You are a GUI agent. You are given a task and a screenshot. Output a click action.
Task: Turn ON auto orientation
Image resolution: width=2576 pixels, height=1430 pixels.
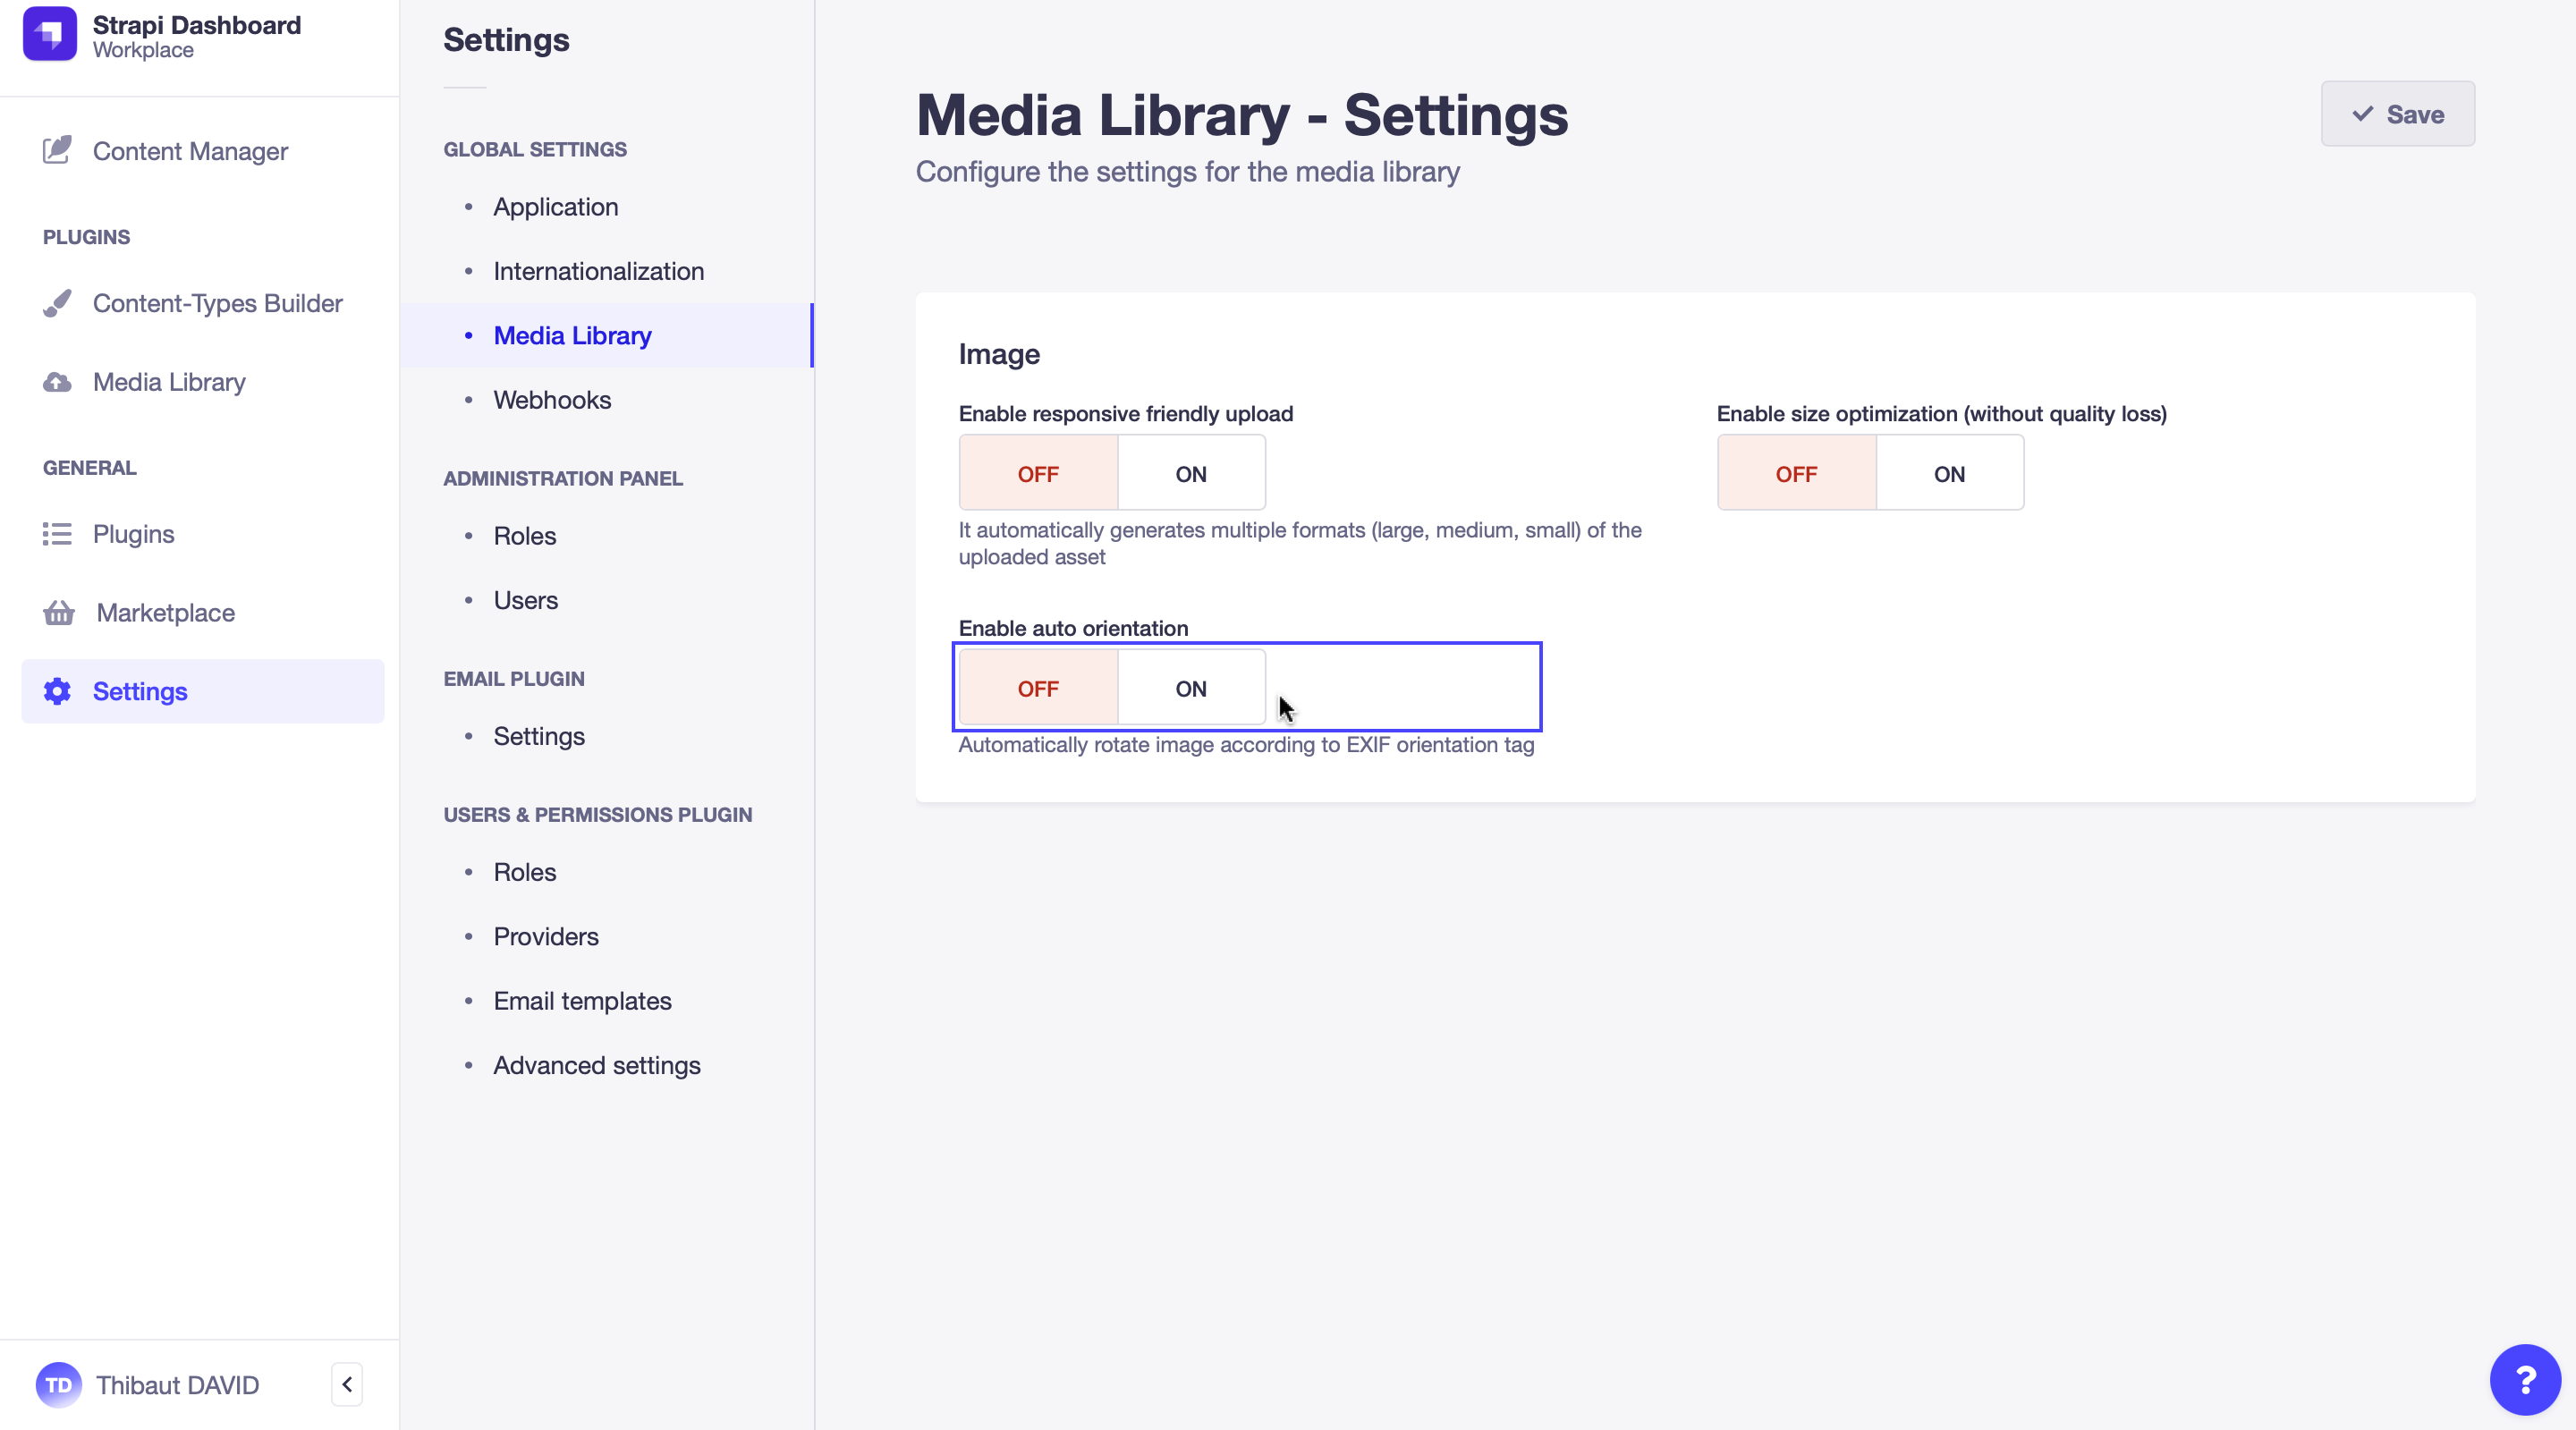(x=1191, y=688)
